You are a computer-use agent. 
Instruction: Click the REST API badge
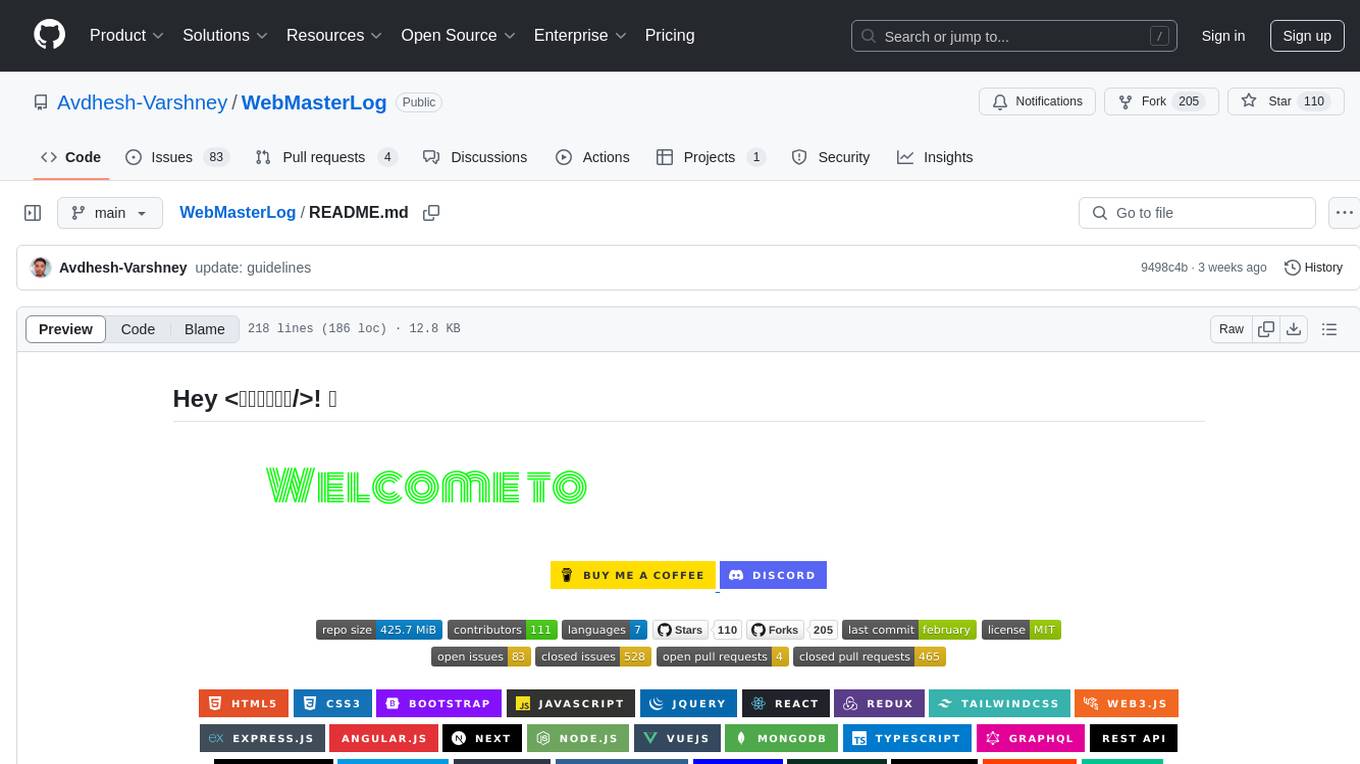click(x=1134, y=738)
